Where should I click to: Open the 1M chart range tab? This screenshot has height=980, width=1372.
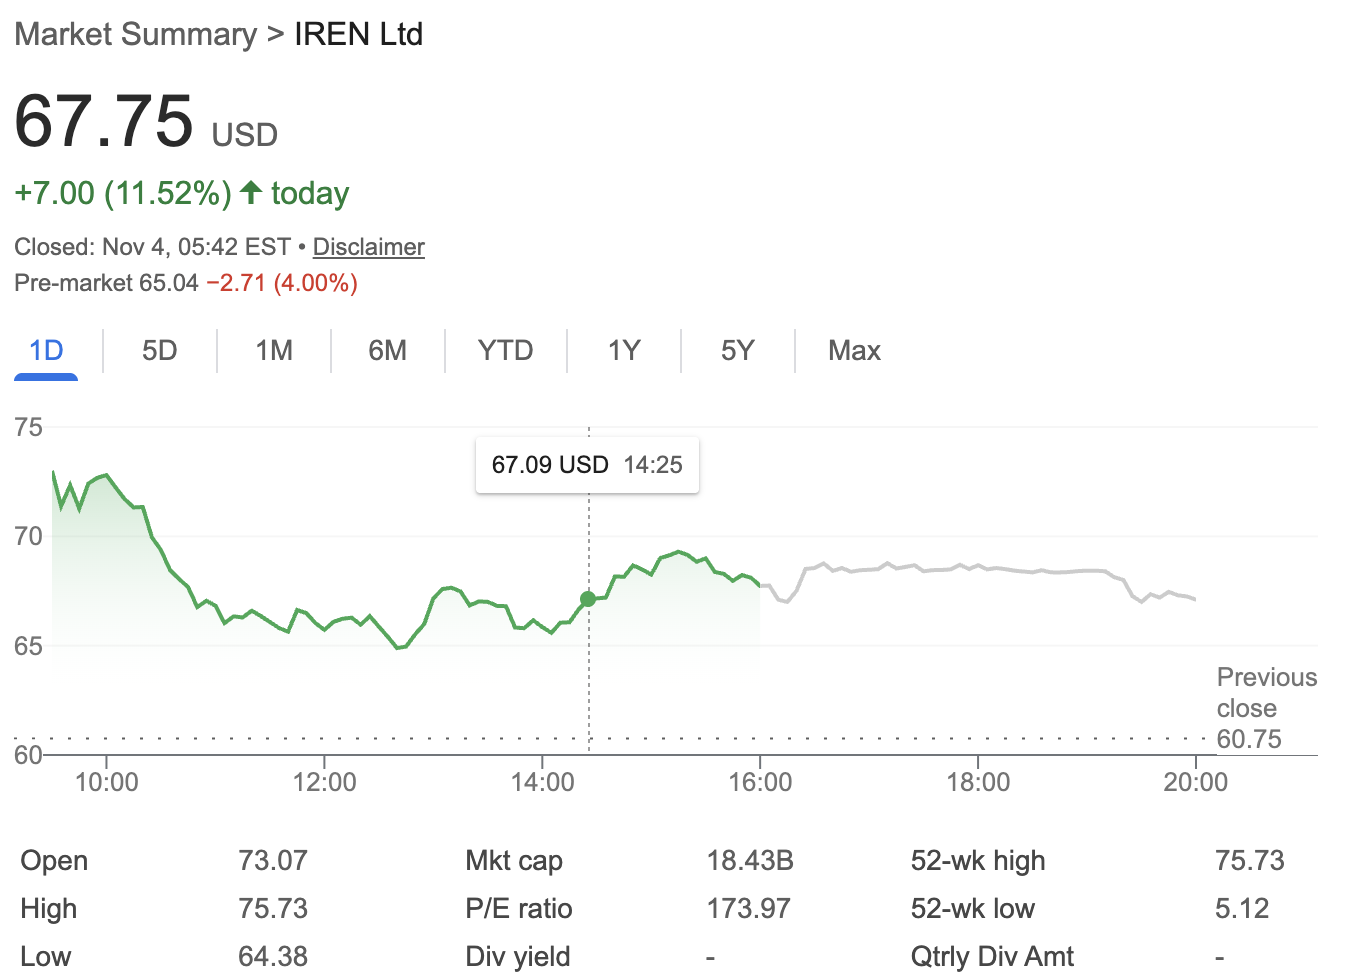[x=274, y=351]
